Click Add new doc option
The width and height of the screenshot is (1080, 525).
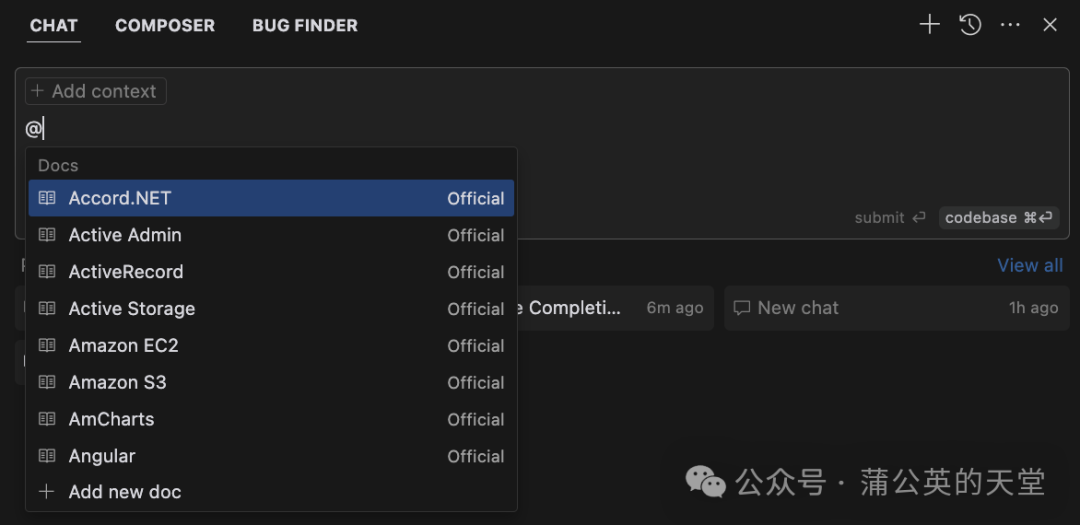(x=271, y=492)
